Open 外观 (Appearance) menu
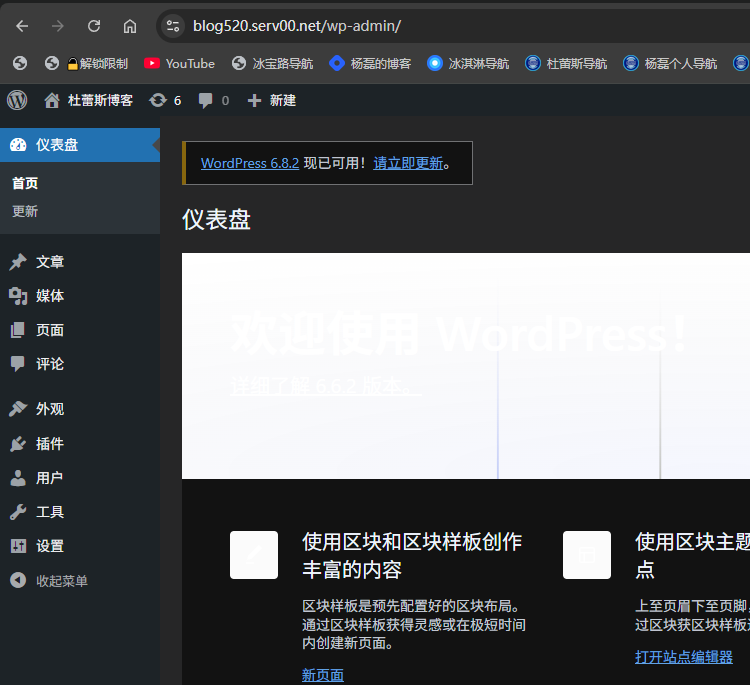Image resolution: width=750 pixels, height=685 pixels. pos(50,409)
